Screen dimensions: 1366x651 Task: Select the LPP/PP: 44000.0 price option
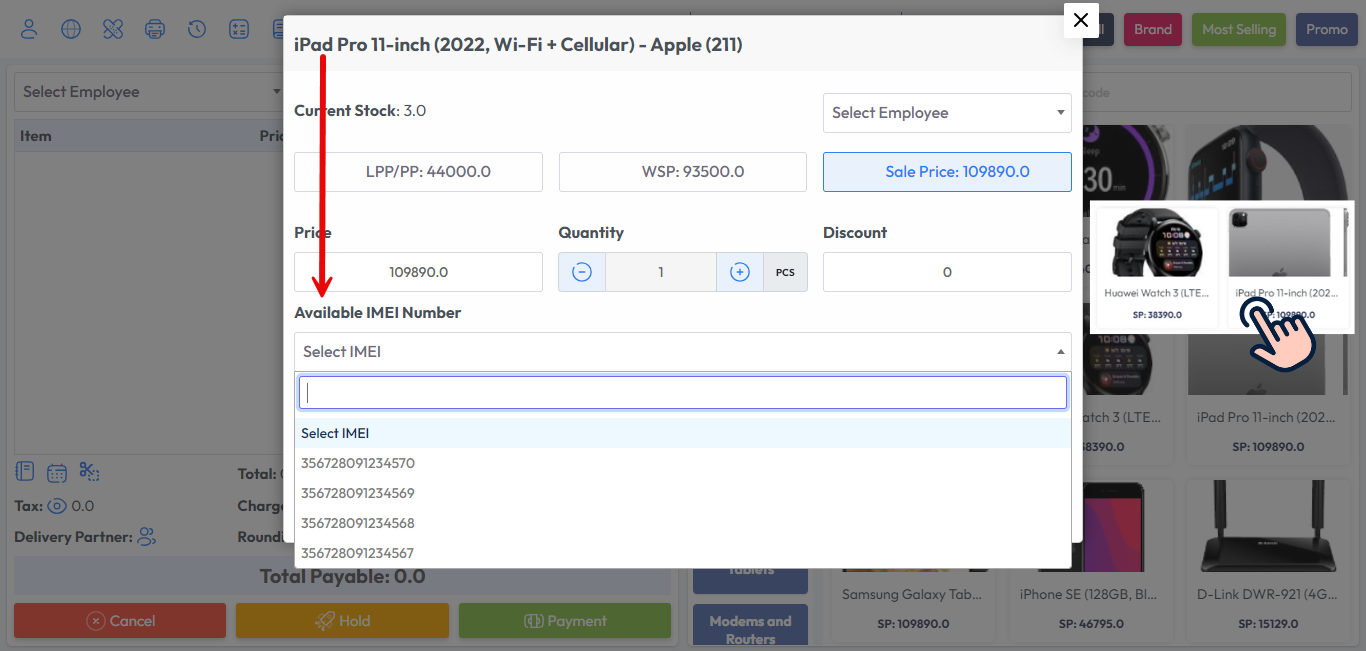418,172
